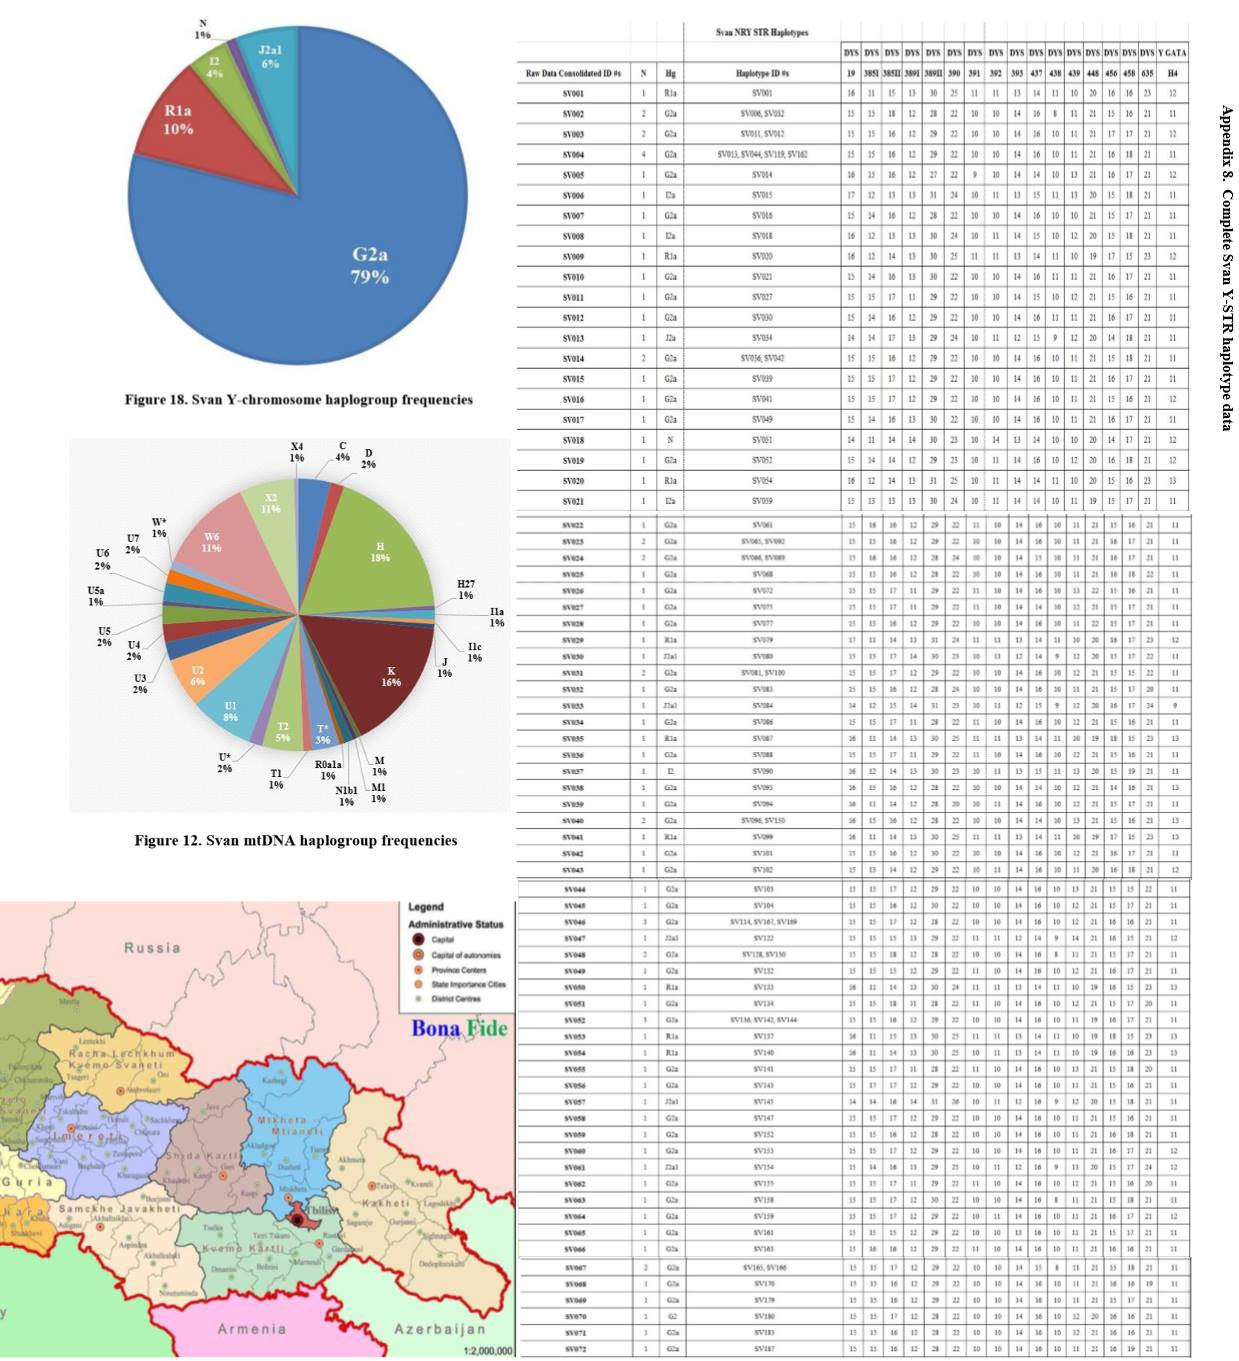Click the Hg column header
1239x1361 pixels.
pyautogui.click(x=670, y=73)
